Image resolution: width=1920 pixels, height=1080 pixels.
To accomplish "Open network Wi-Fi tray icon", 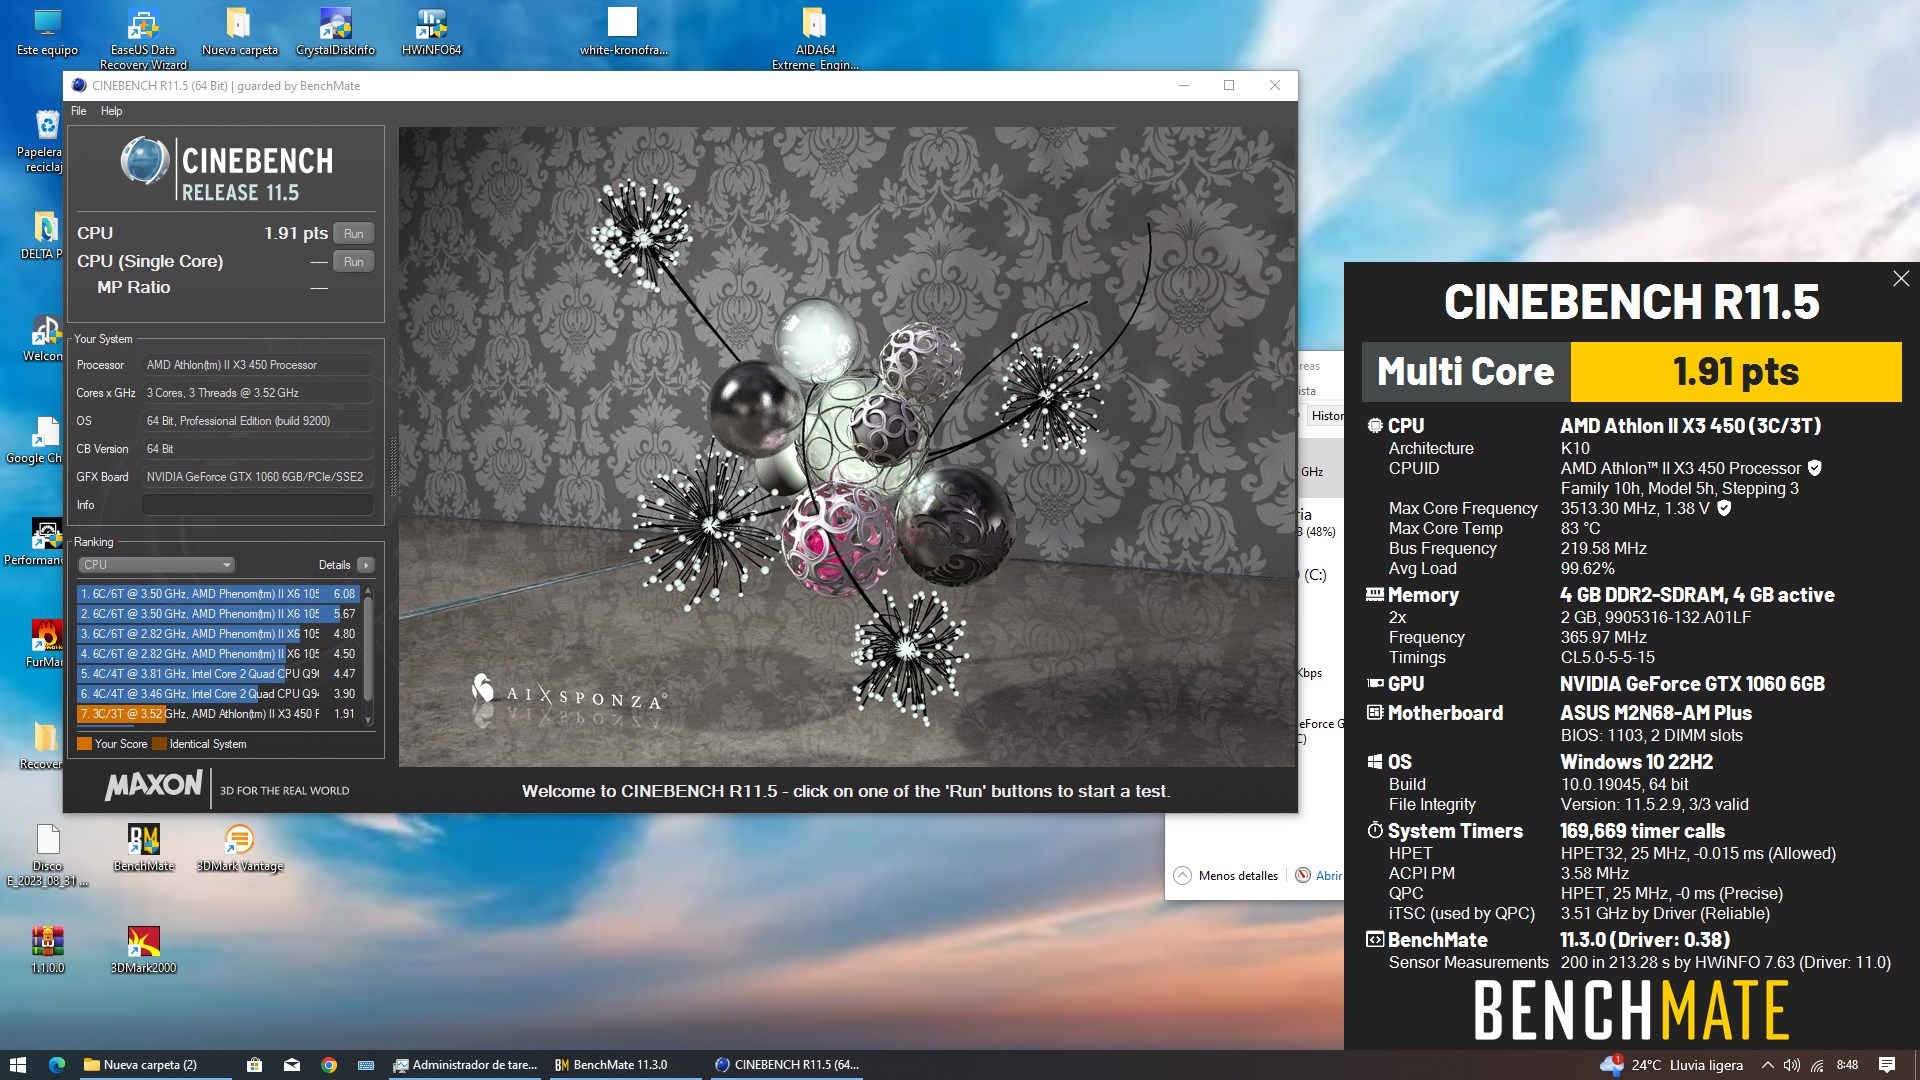I will (x=1817, y=1065).
